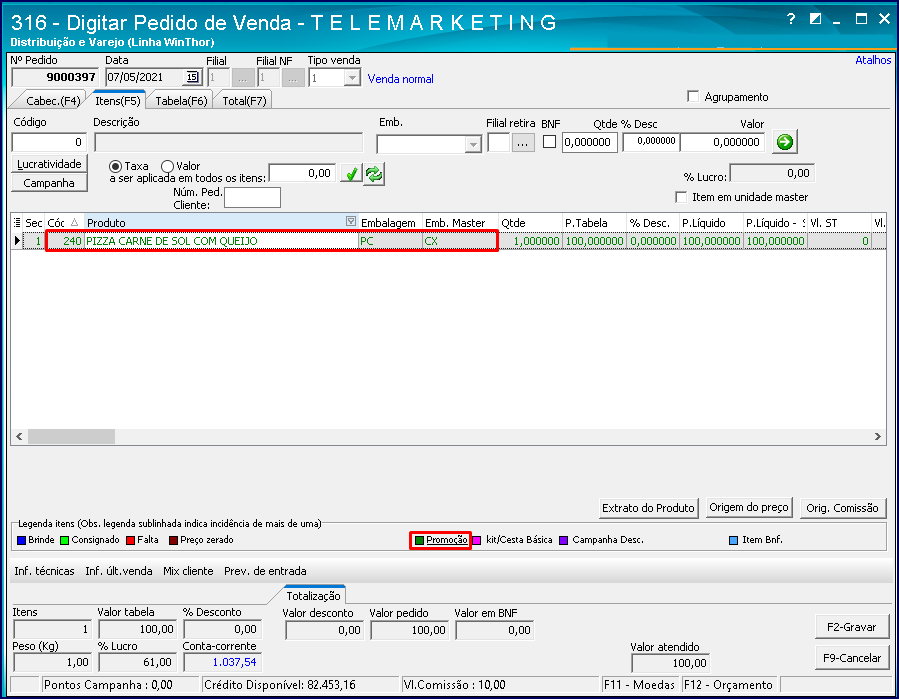Click the Embalagem column header

[390, 222]
